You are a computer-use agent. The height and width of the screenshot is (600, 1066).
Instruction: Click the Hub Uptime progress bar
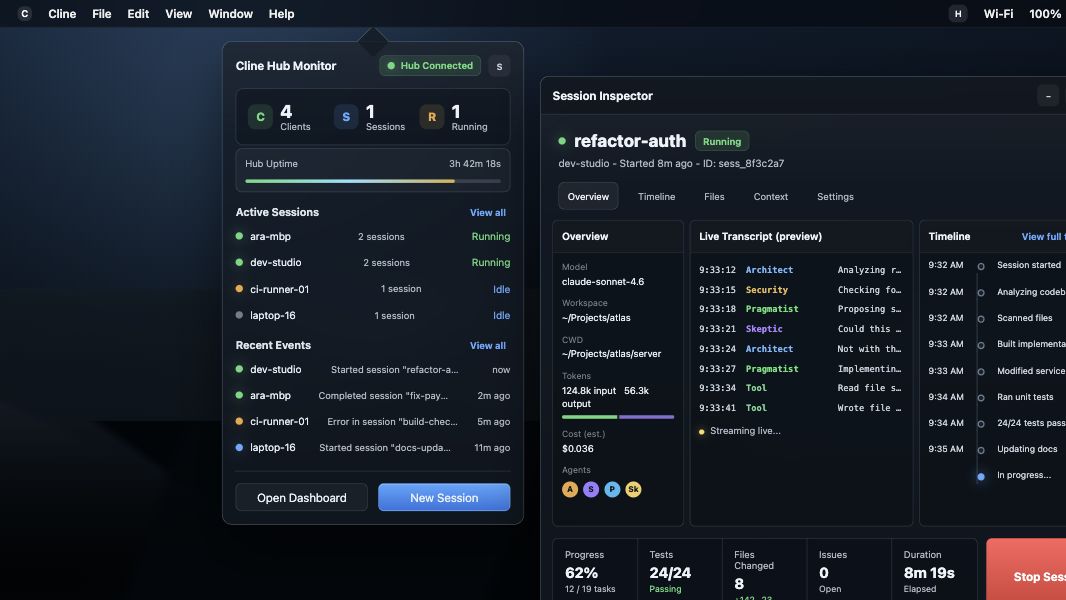point(373,181)
